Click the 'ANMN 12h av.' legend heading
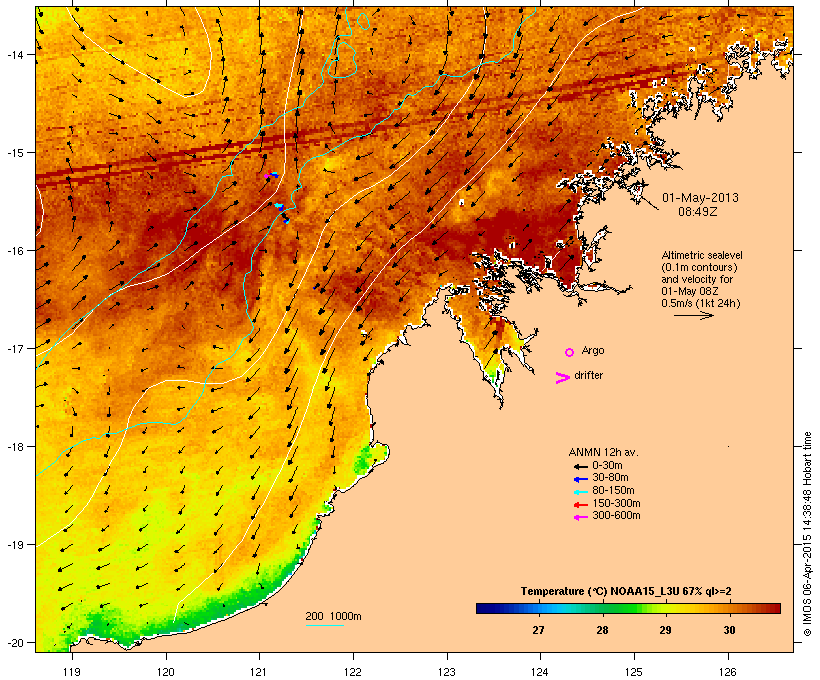Image resolution: width=820 pixels, height=680 pixels. (603, 452)
